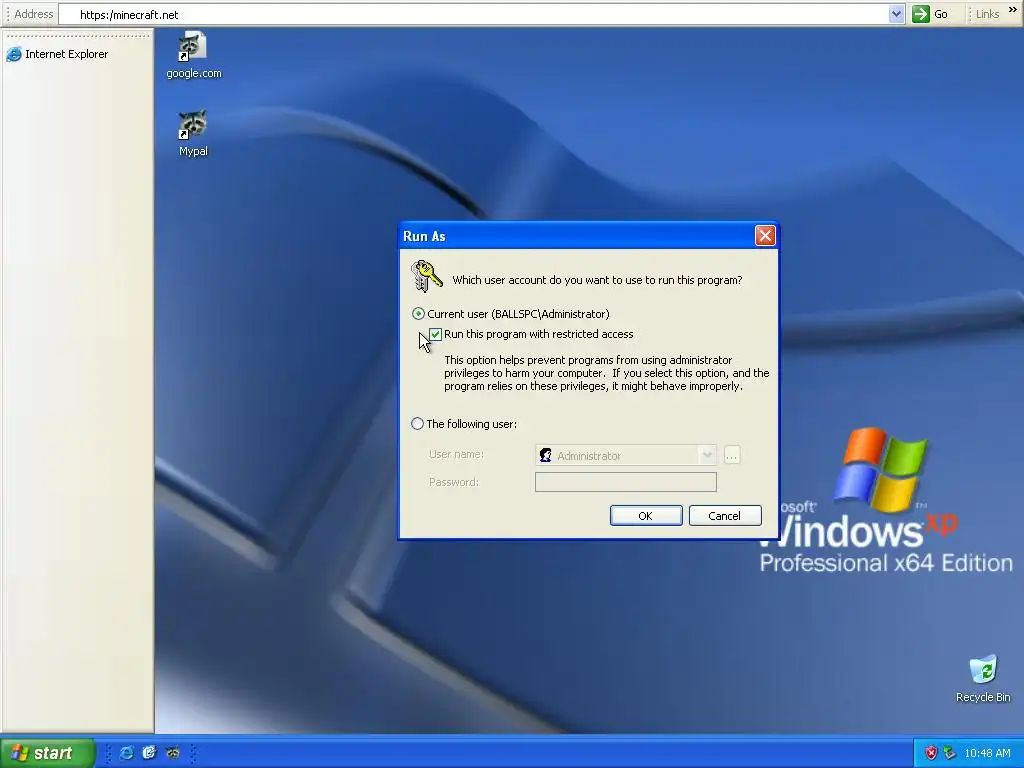Click the Safely Remove Hardware tray icon
The image size is (1024, 768).
(x=949, y=753)
